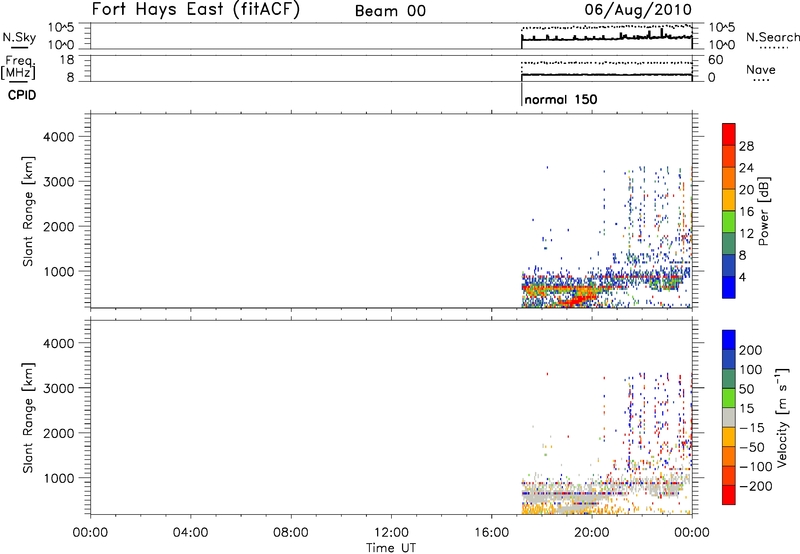This screenshot has width=800, height=554.
Task: Select the yellow 16–20 dB Power colorbar segment
Action: click(729, 200)
